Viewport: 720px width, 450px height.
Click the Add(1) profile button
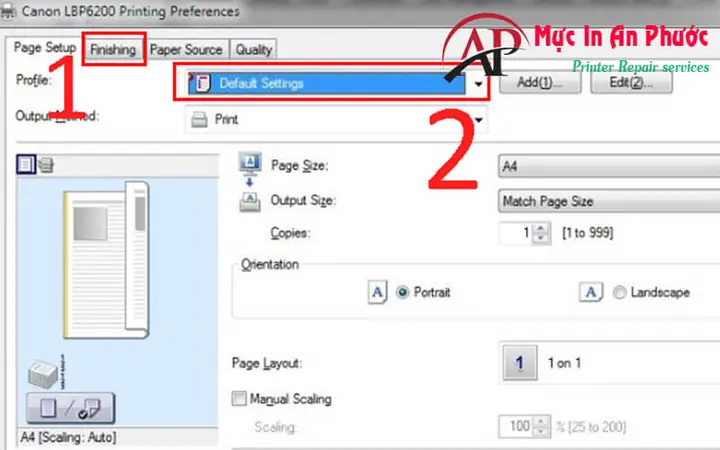click(x=540, y=83)
